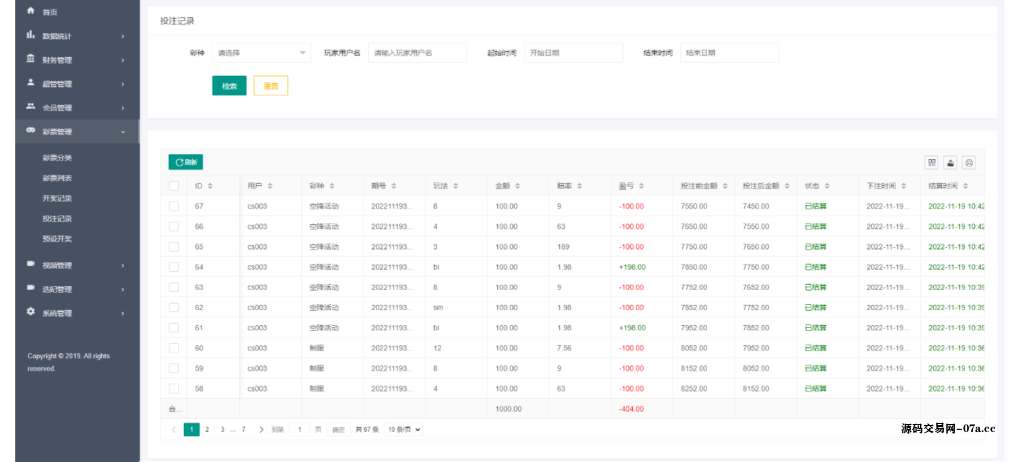Go to next page with right arrow
This screenshot has height=462, width=1024.
coord(261,429)
